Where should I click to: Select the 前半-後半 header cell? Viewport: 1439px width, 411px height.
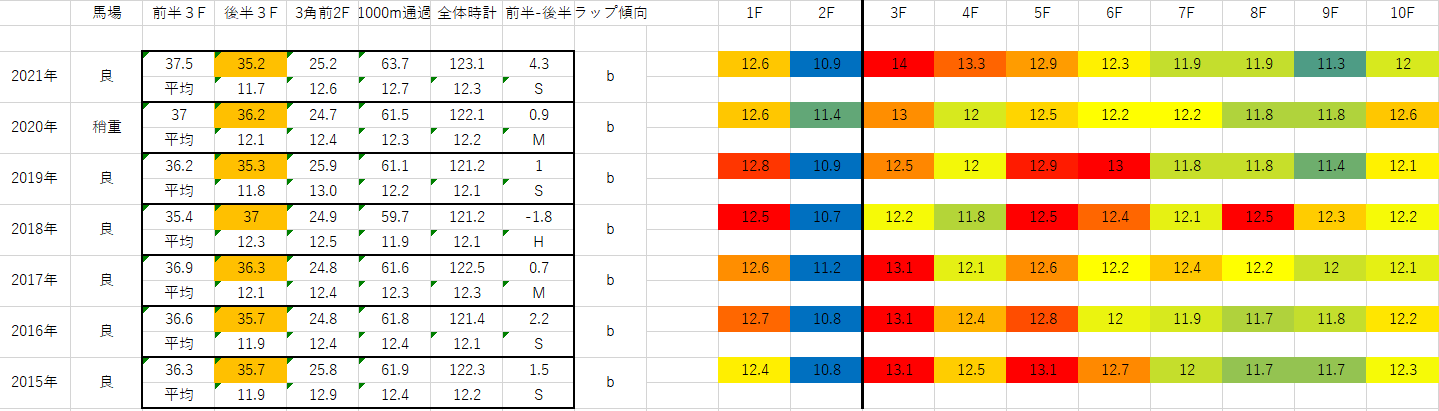pos(538,14)
